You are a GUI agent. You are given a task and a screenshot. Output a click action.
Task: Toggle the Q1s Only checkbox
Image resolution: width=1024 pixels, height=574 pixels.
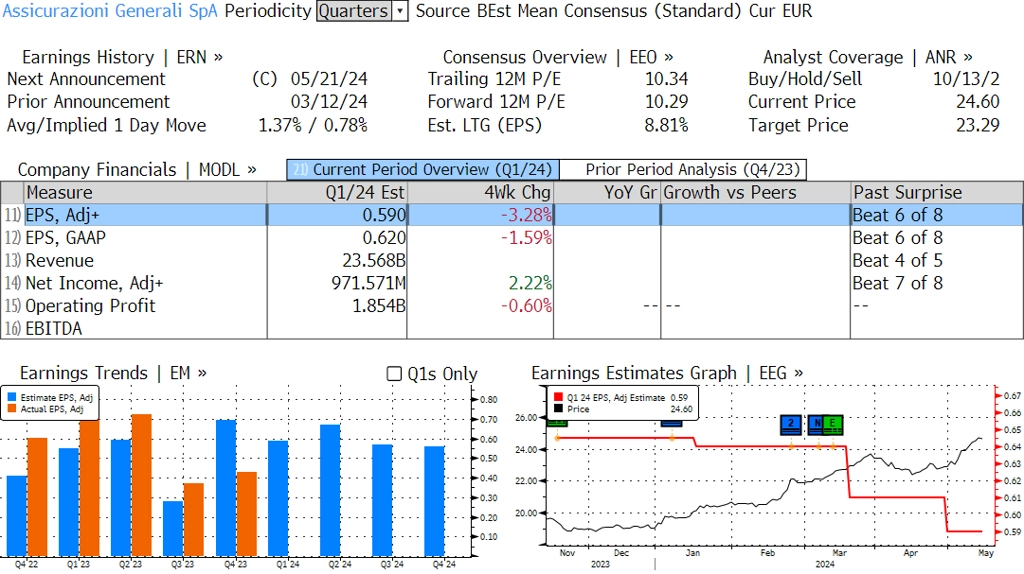(x=394, y=374)
